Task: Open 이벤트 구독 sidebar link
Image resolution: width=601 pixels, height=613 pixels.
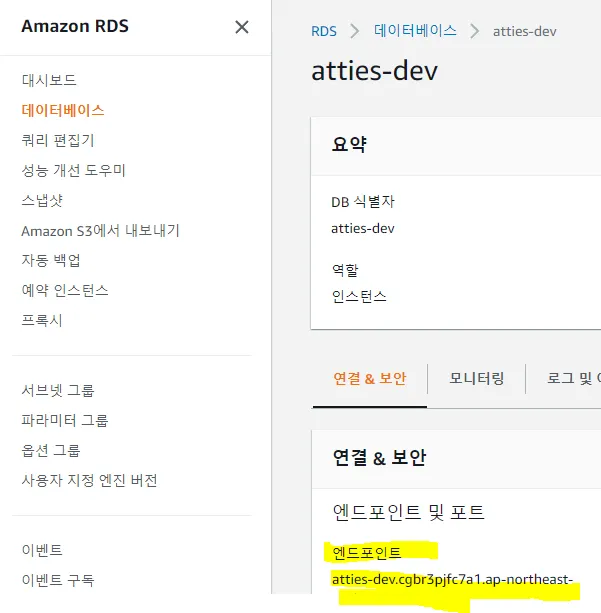Action: 58,580
